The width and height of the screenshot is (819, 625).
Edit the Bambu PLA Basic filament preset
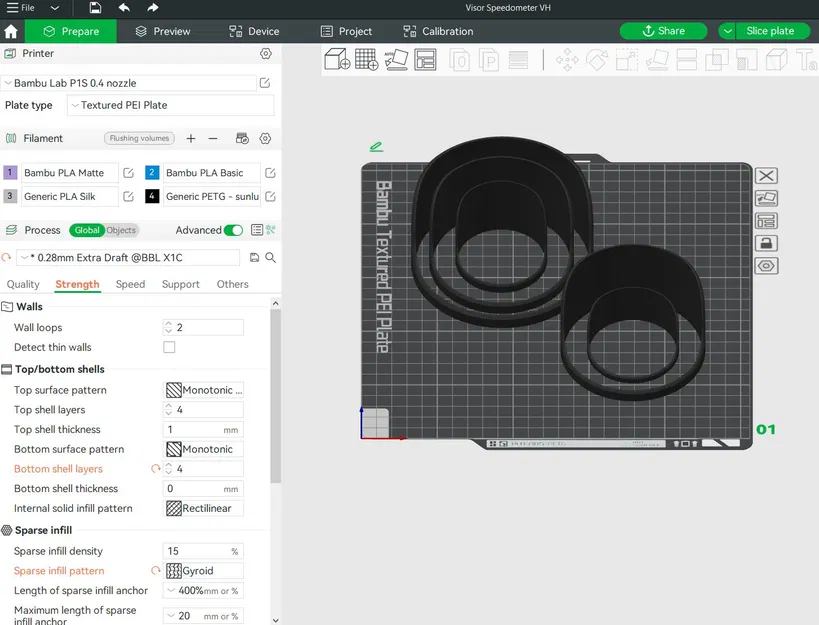click(x=270, y=173)
